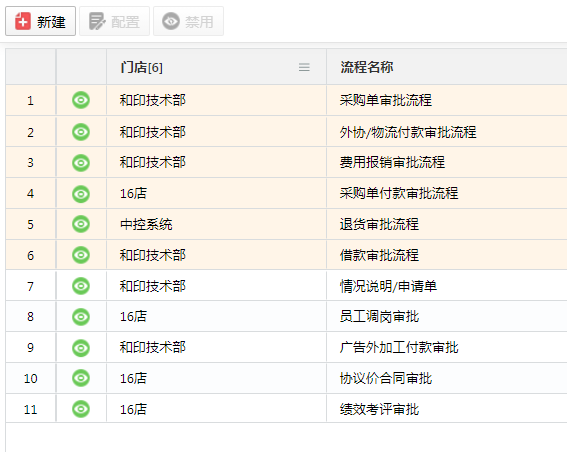This screenshot has width=567, height=452.
Task: Open the 门店 column hamburger menu
Action: 304,67
